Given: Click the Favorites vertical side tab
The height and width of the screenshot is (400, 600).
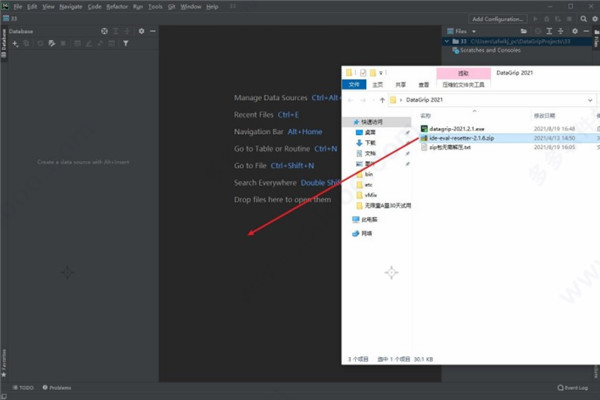Looking at the screenshot, I should (4, 363).
